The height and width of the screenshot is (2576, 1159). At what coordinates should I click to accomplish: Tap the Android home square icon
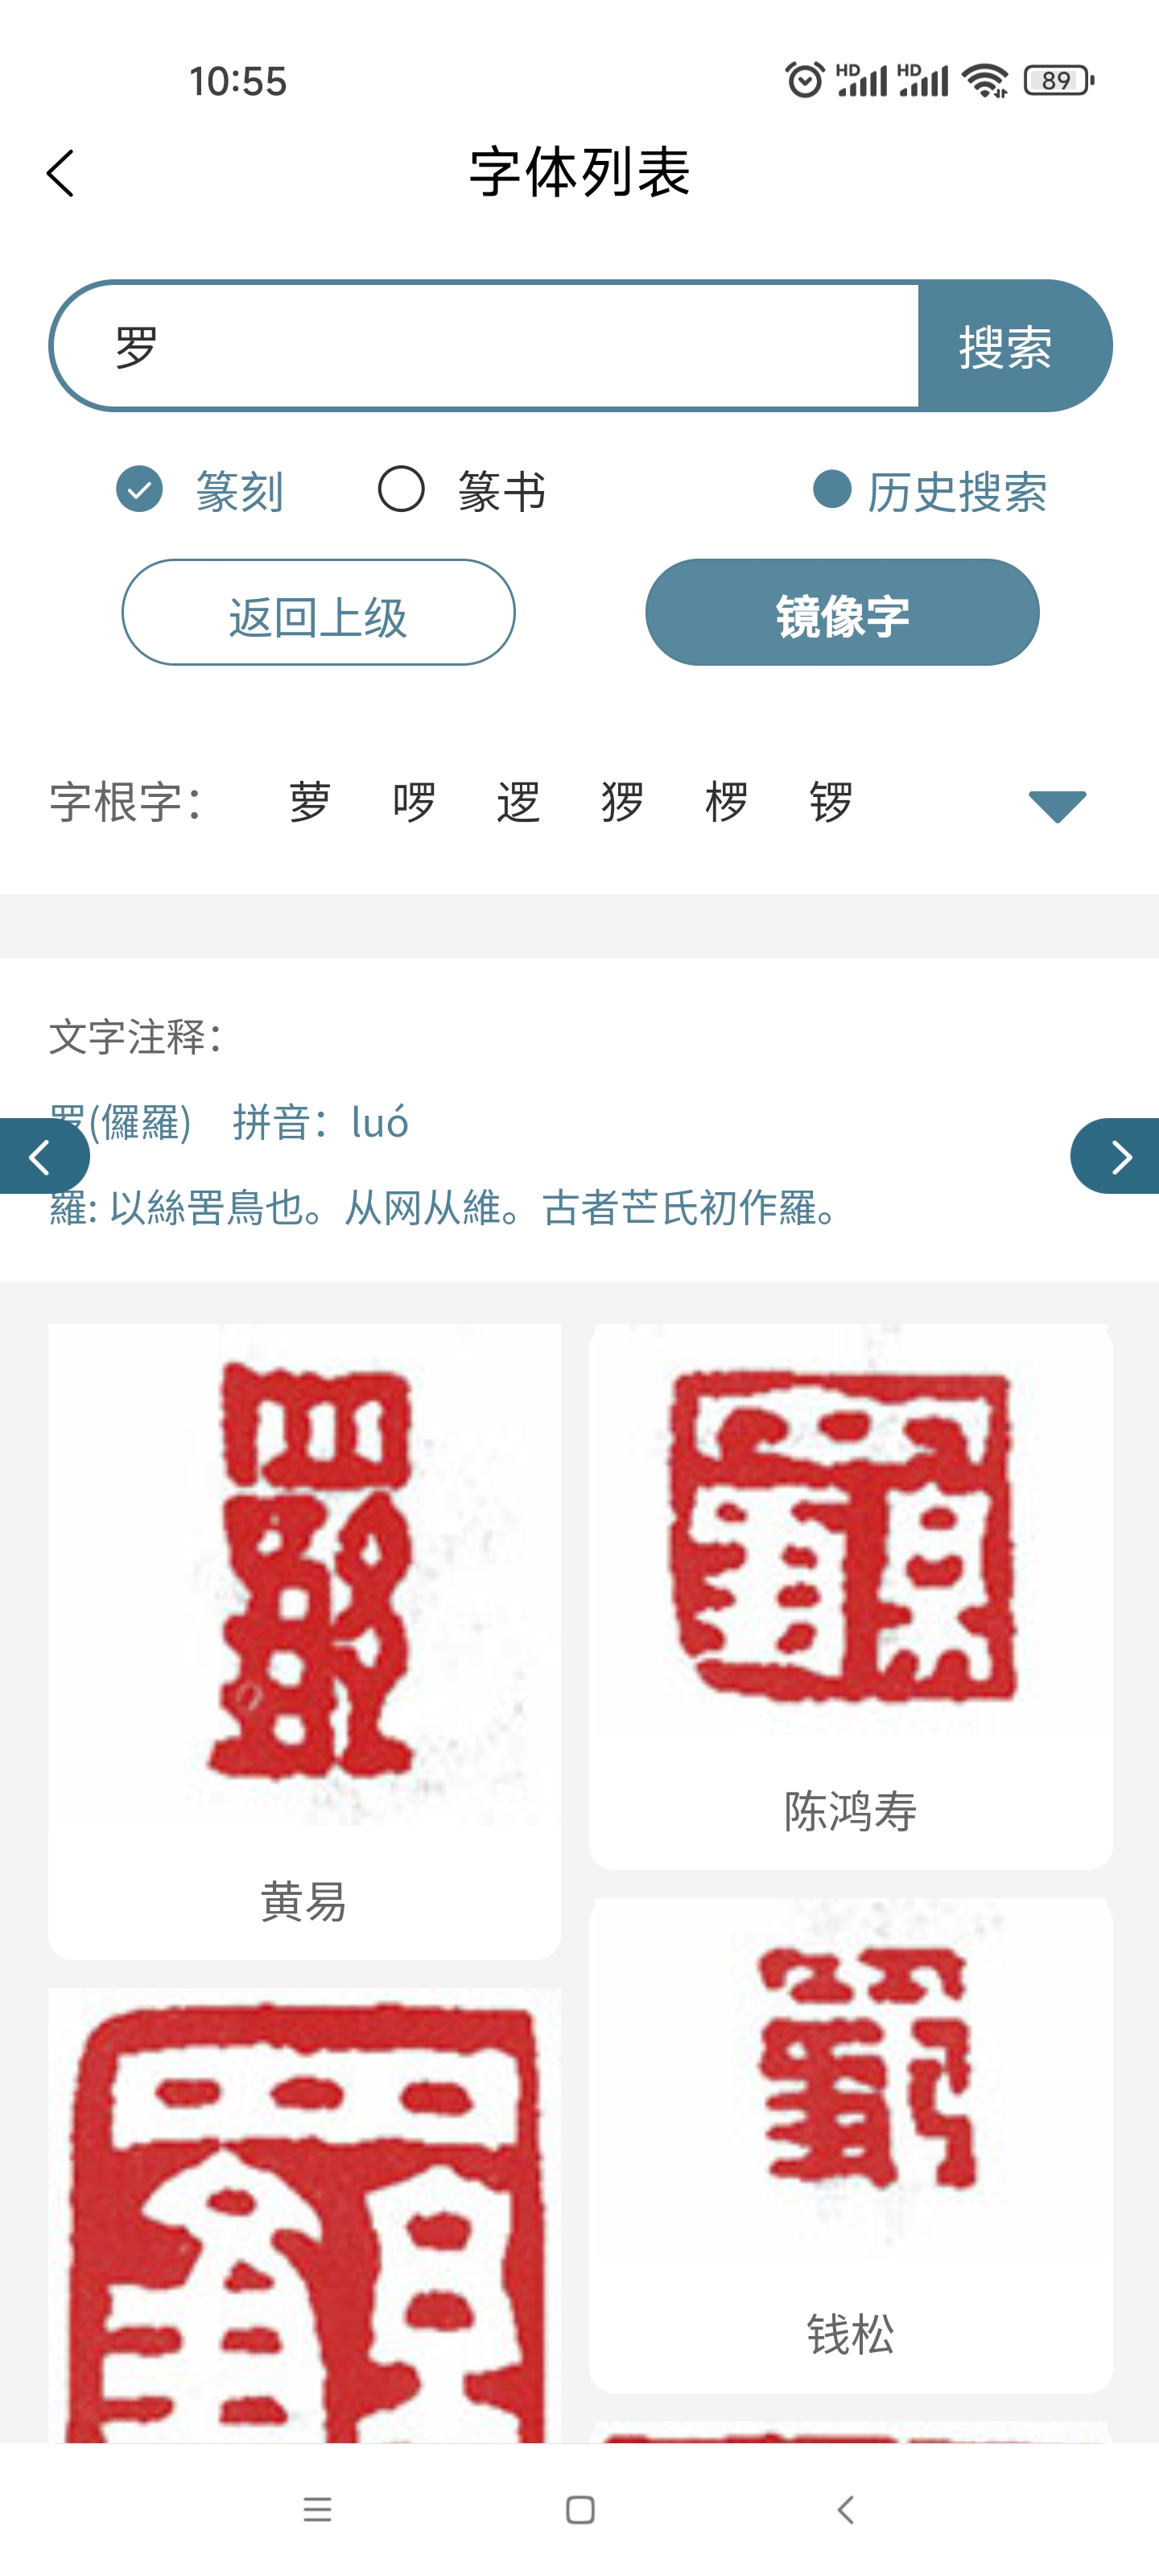coord(580,2509)
